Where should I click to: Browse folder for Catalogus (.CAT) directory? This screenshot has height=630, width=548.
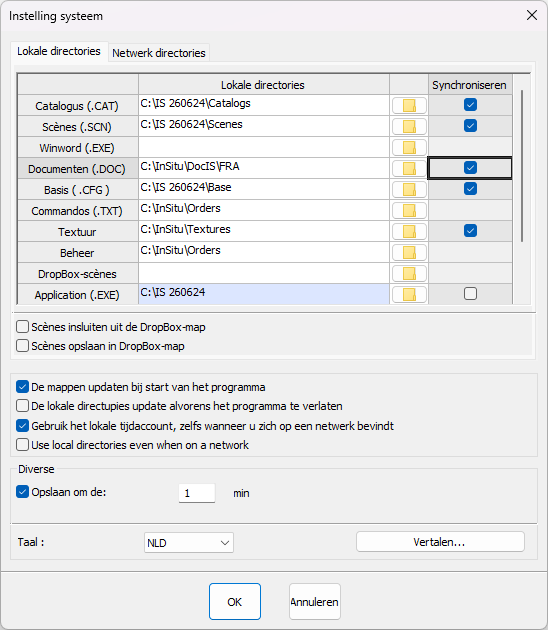pyautogui.click(x=409, y=106)
